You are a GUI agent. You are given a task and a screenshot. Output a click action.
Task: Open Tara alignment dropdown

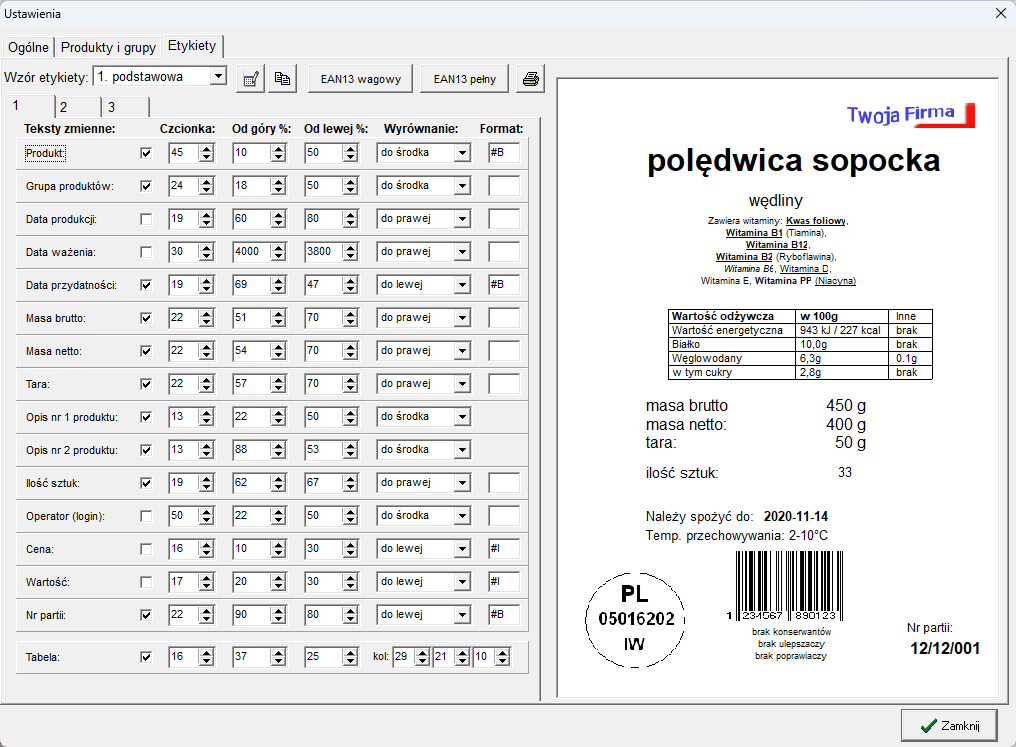462,384
